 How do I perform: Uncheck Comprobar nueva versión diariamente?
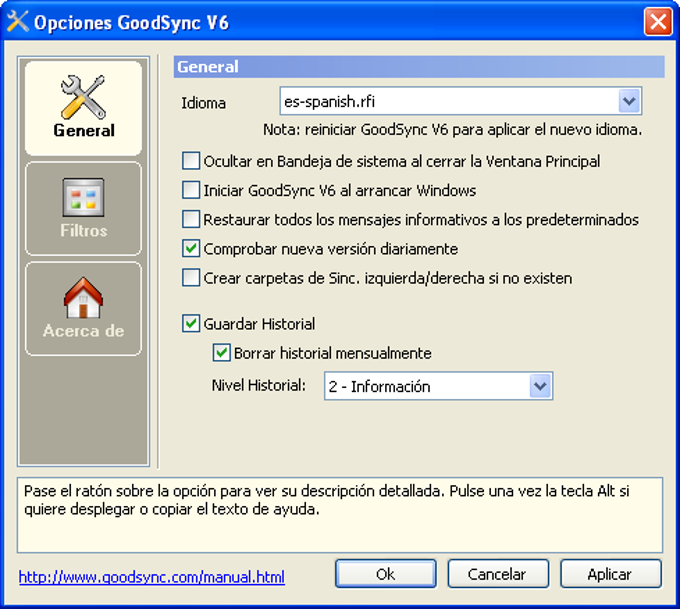click(191, 249)
